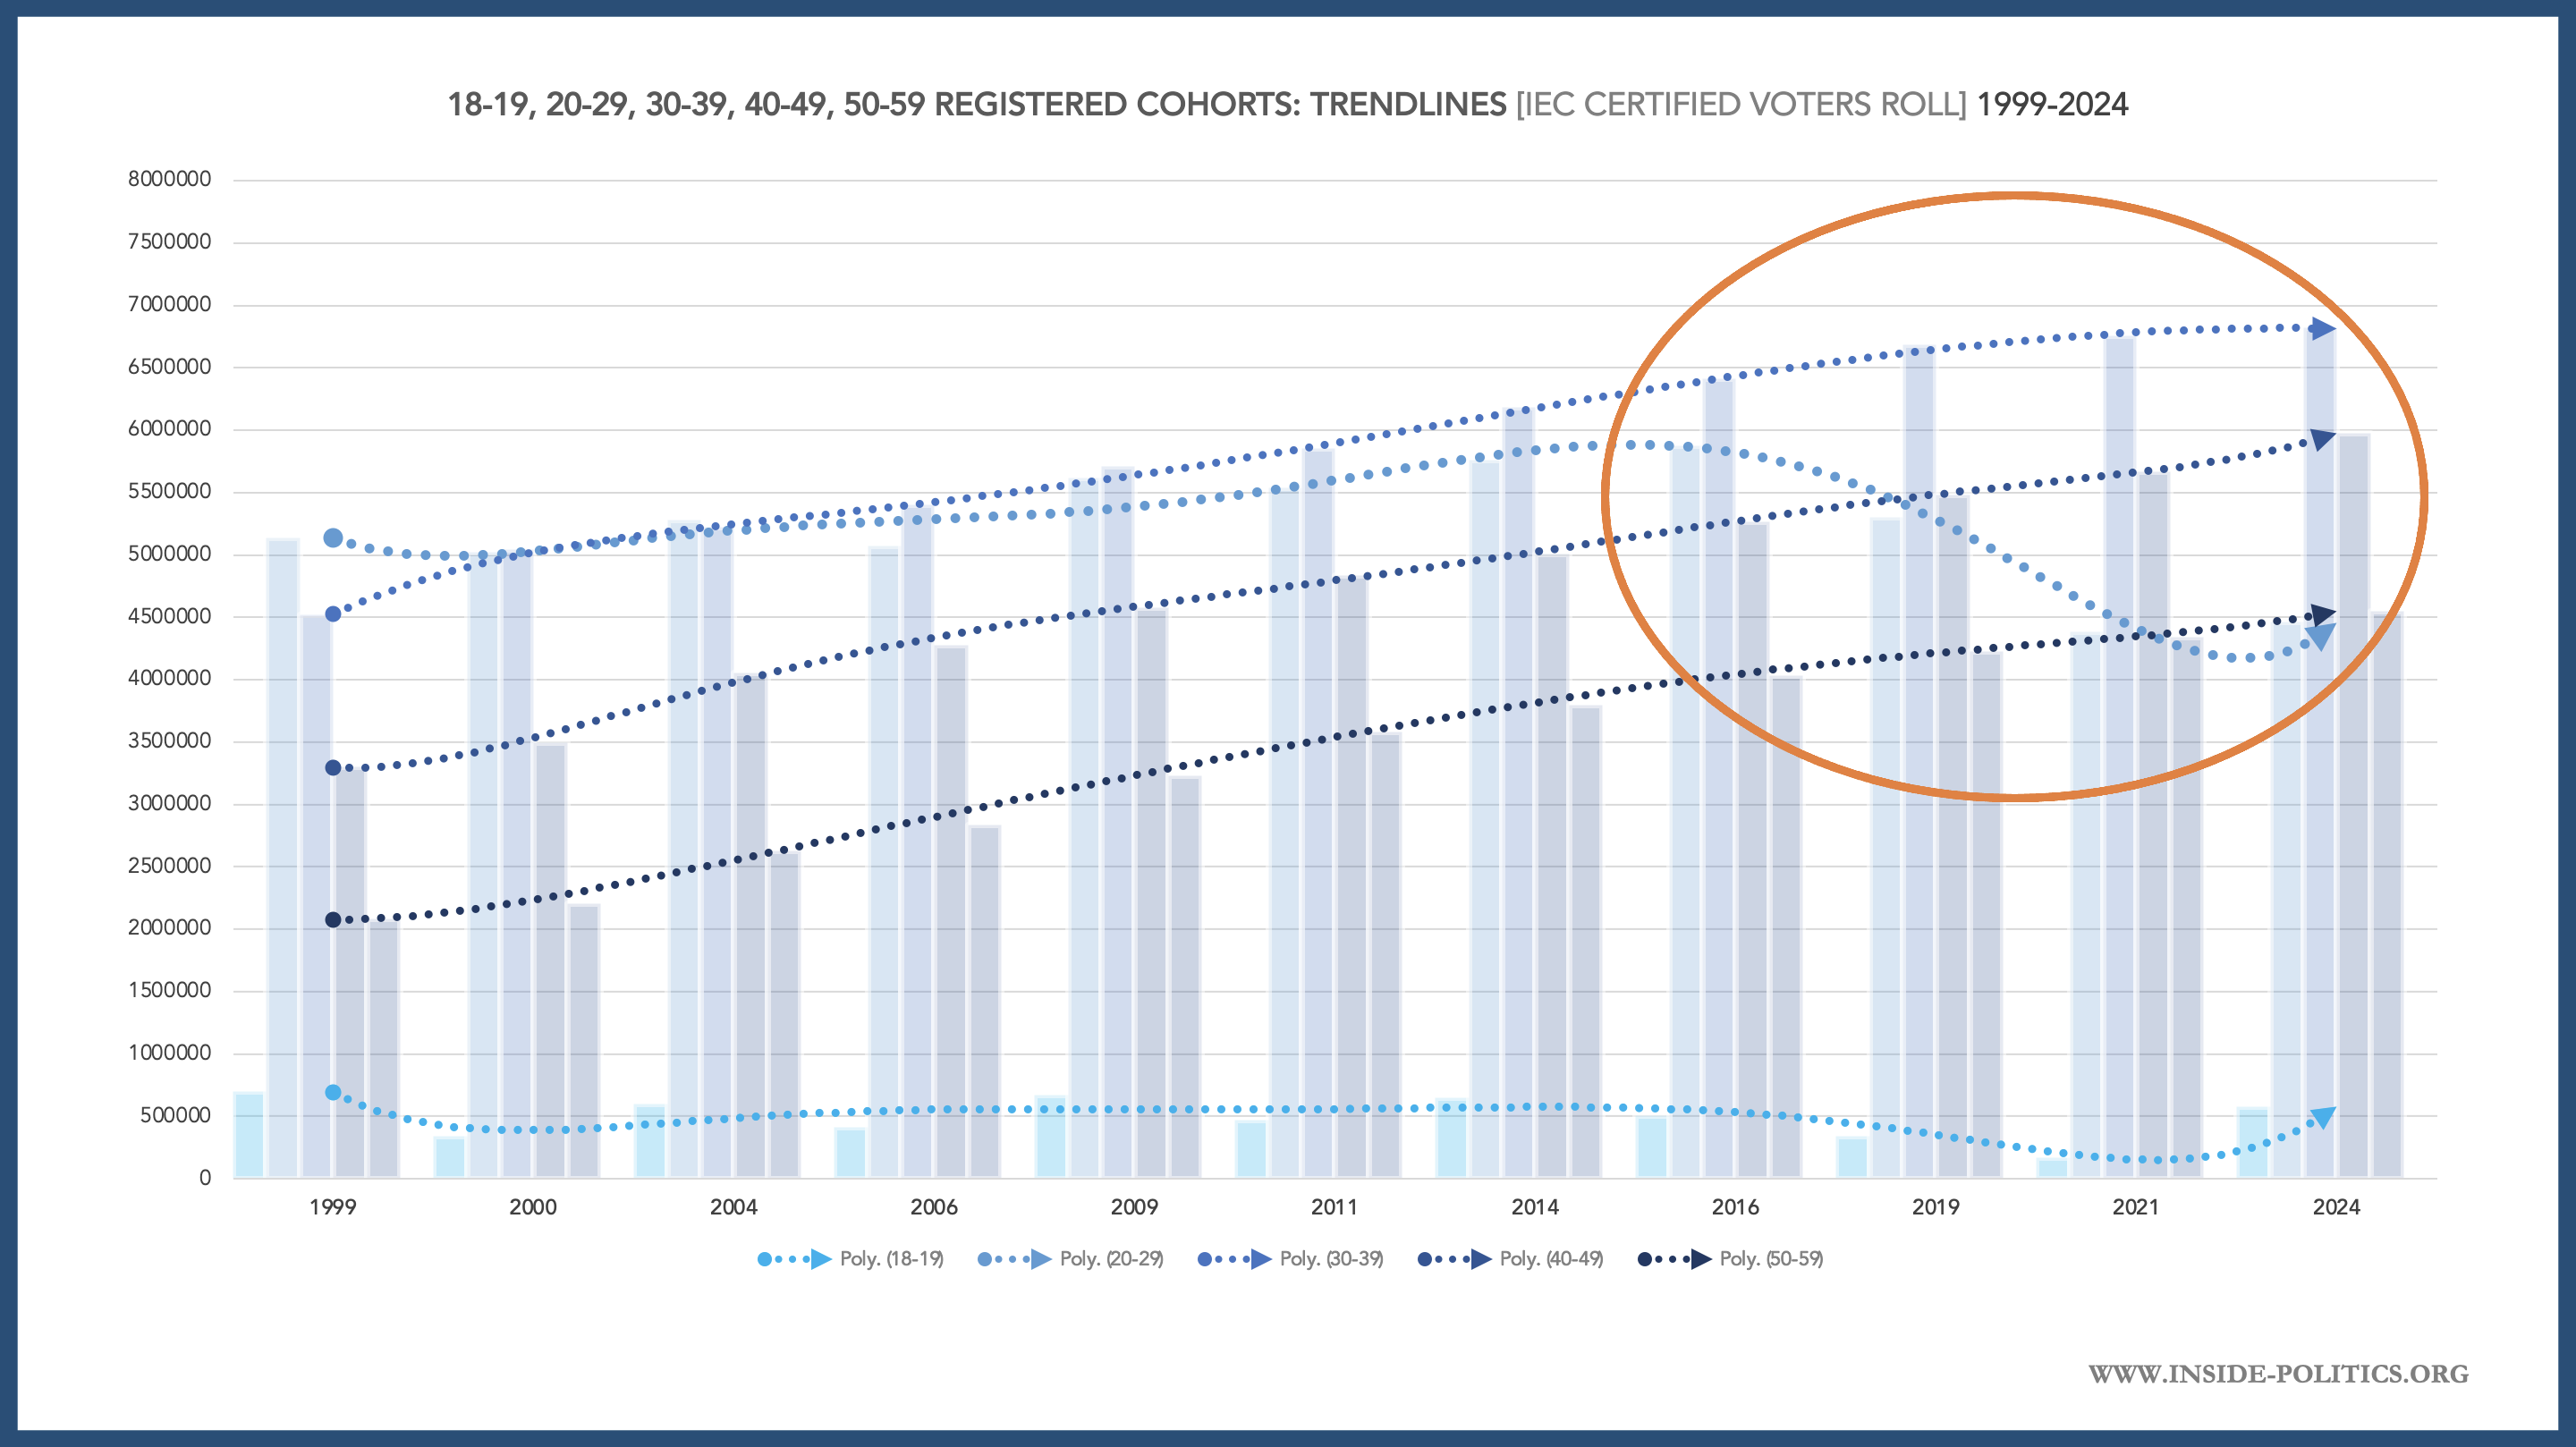Screen dimensions: 2576x1447
Task: Select the 2019 x-axis label
Action: click(1935, 1207)
